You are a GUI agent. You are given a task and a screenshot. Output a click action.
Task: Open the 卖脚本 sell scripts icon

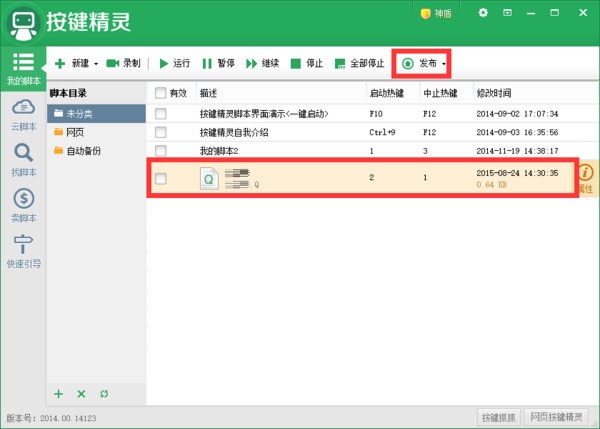point(22,204)
